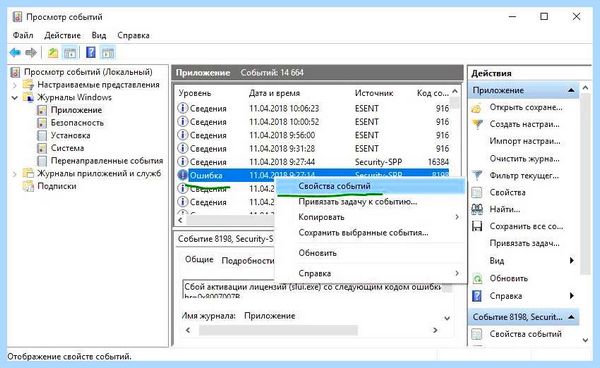This screenshot has height=368, width=600.
Task: Click Обновить in Actions pane
Action: [508, 278]
